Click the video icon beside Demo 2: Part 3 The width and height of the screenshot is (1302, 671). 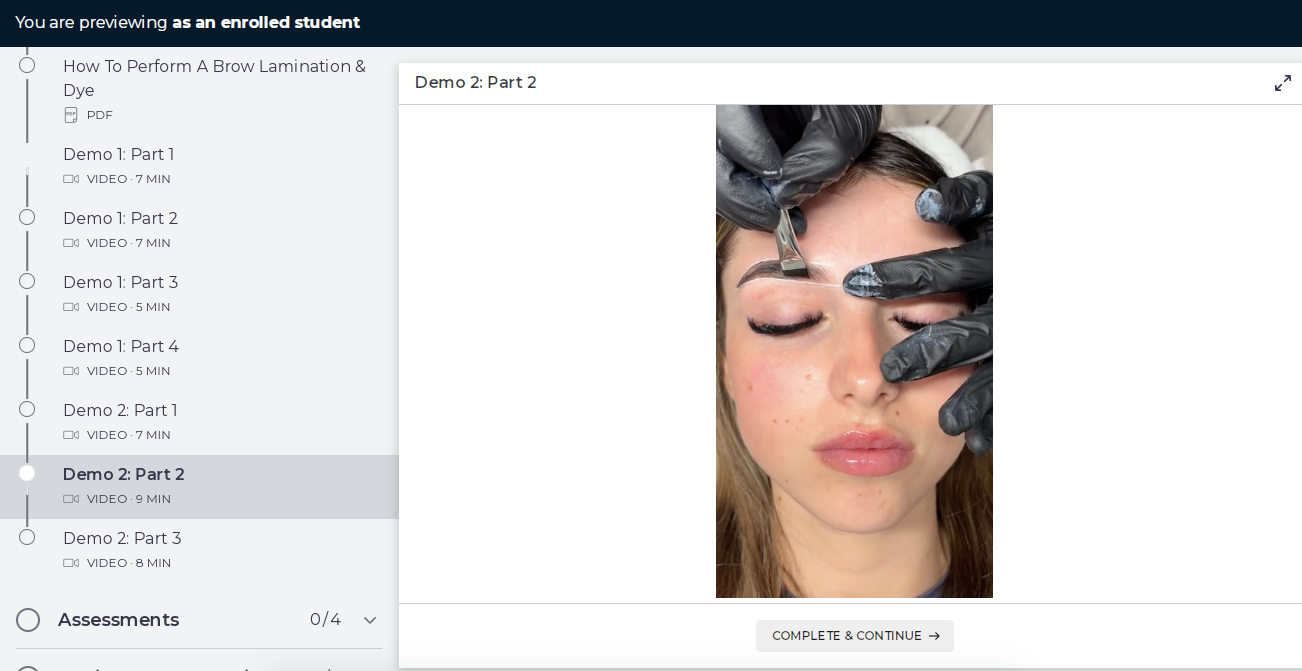tap(71, 563)
